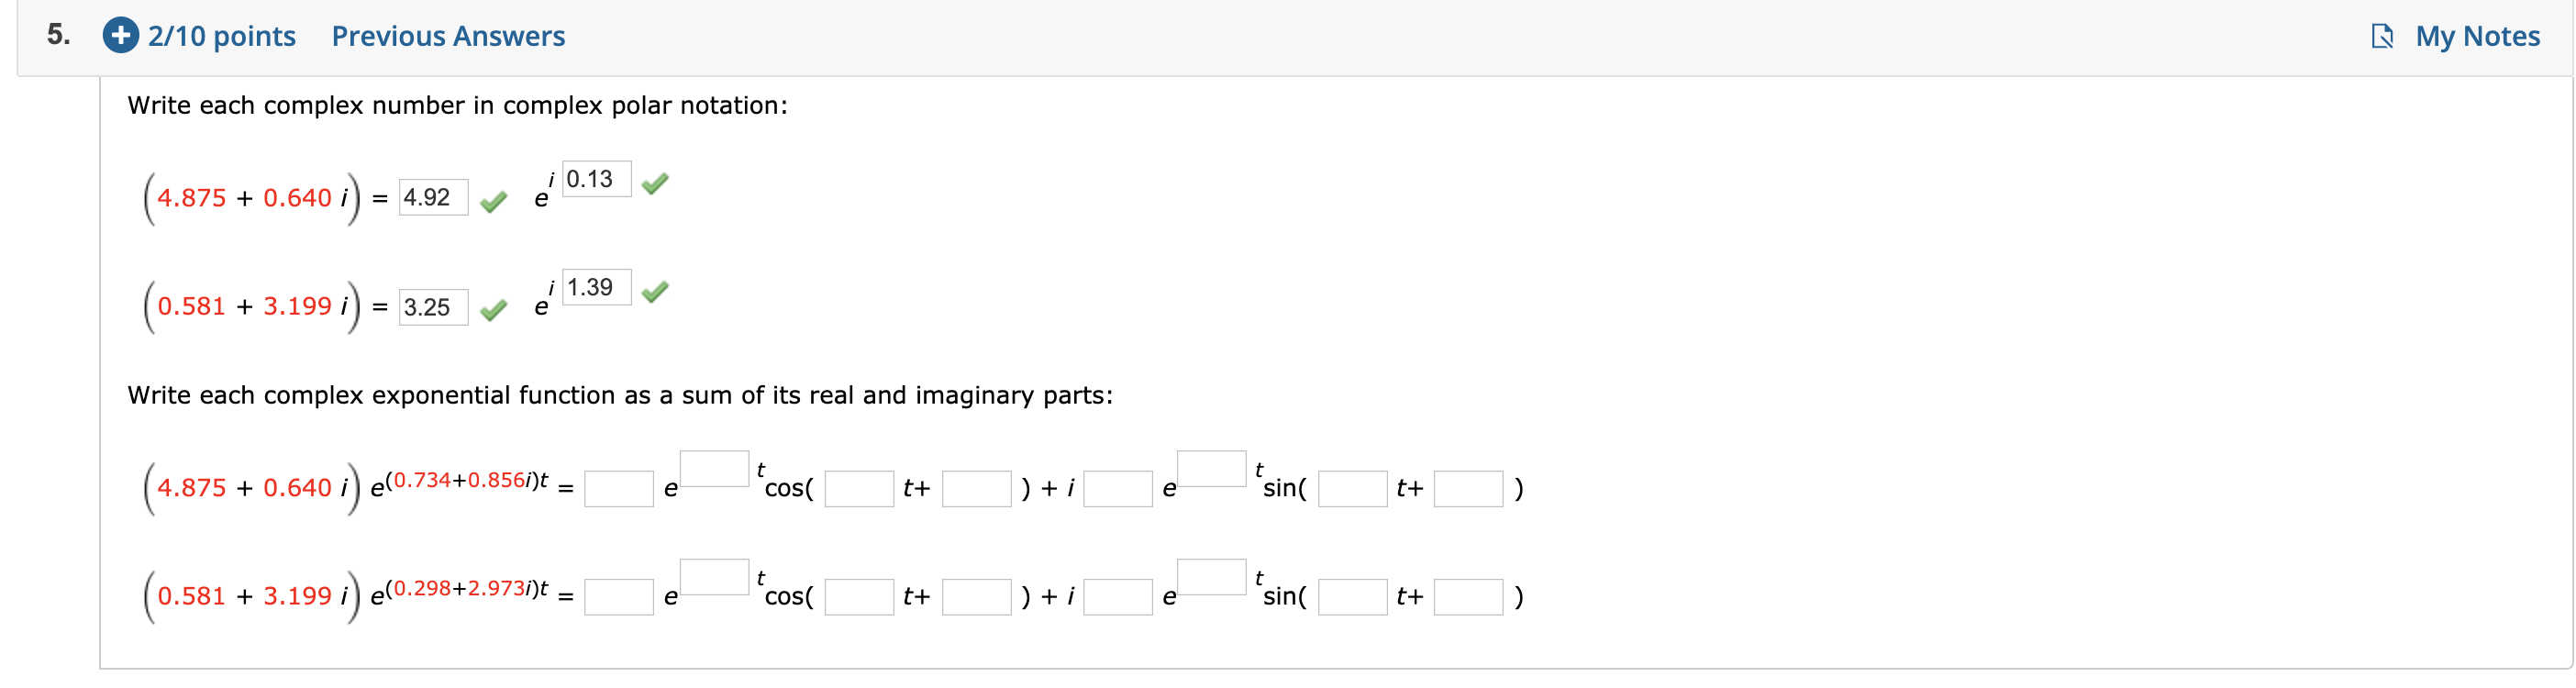Select the angle field containing 0.13

(596, 179)
